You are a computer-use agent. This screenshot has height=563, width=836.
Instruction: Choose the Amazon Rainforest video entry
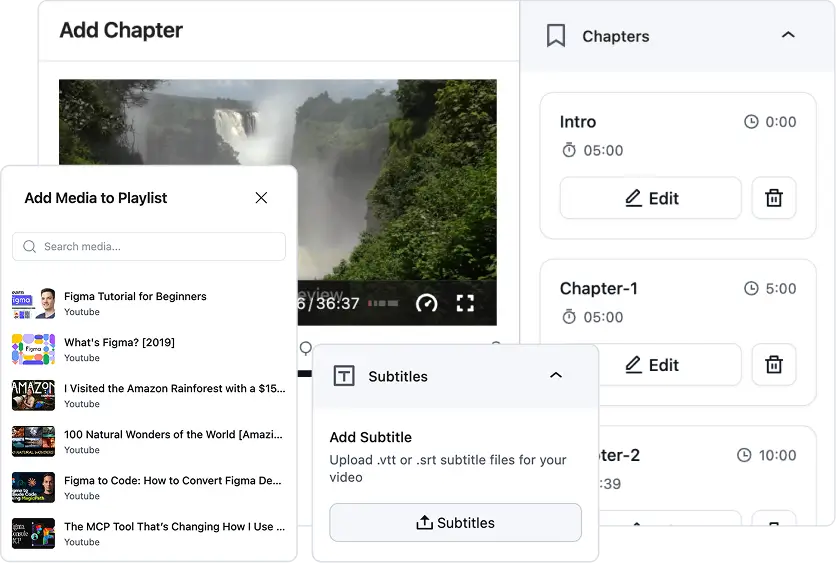[148, 395]
